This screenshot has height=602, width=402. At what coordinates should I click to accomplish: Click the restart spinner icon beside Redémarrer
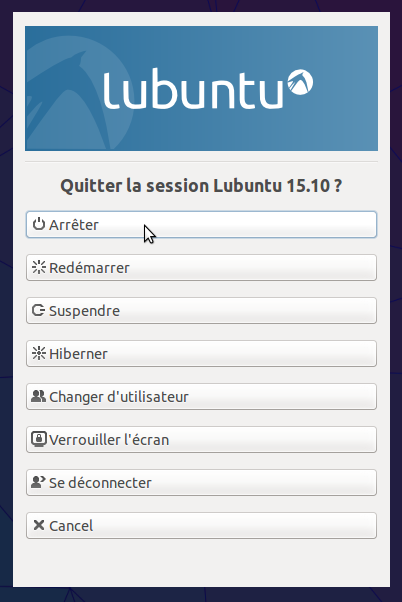pyautogui.click(x=39, y=267)
